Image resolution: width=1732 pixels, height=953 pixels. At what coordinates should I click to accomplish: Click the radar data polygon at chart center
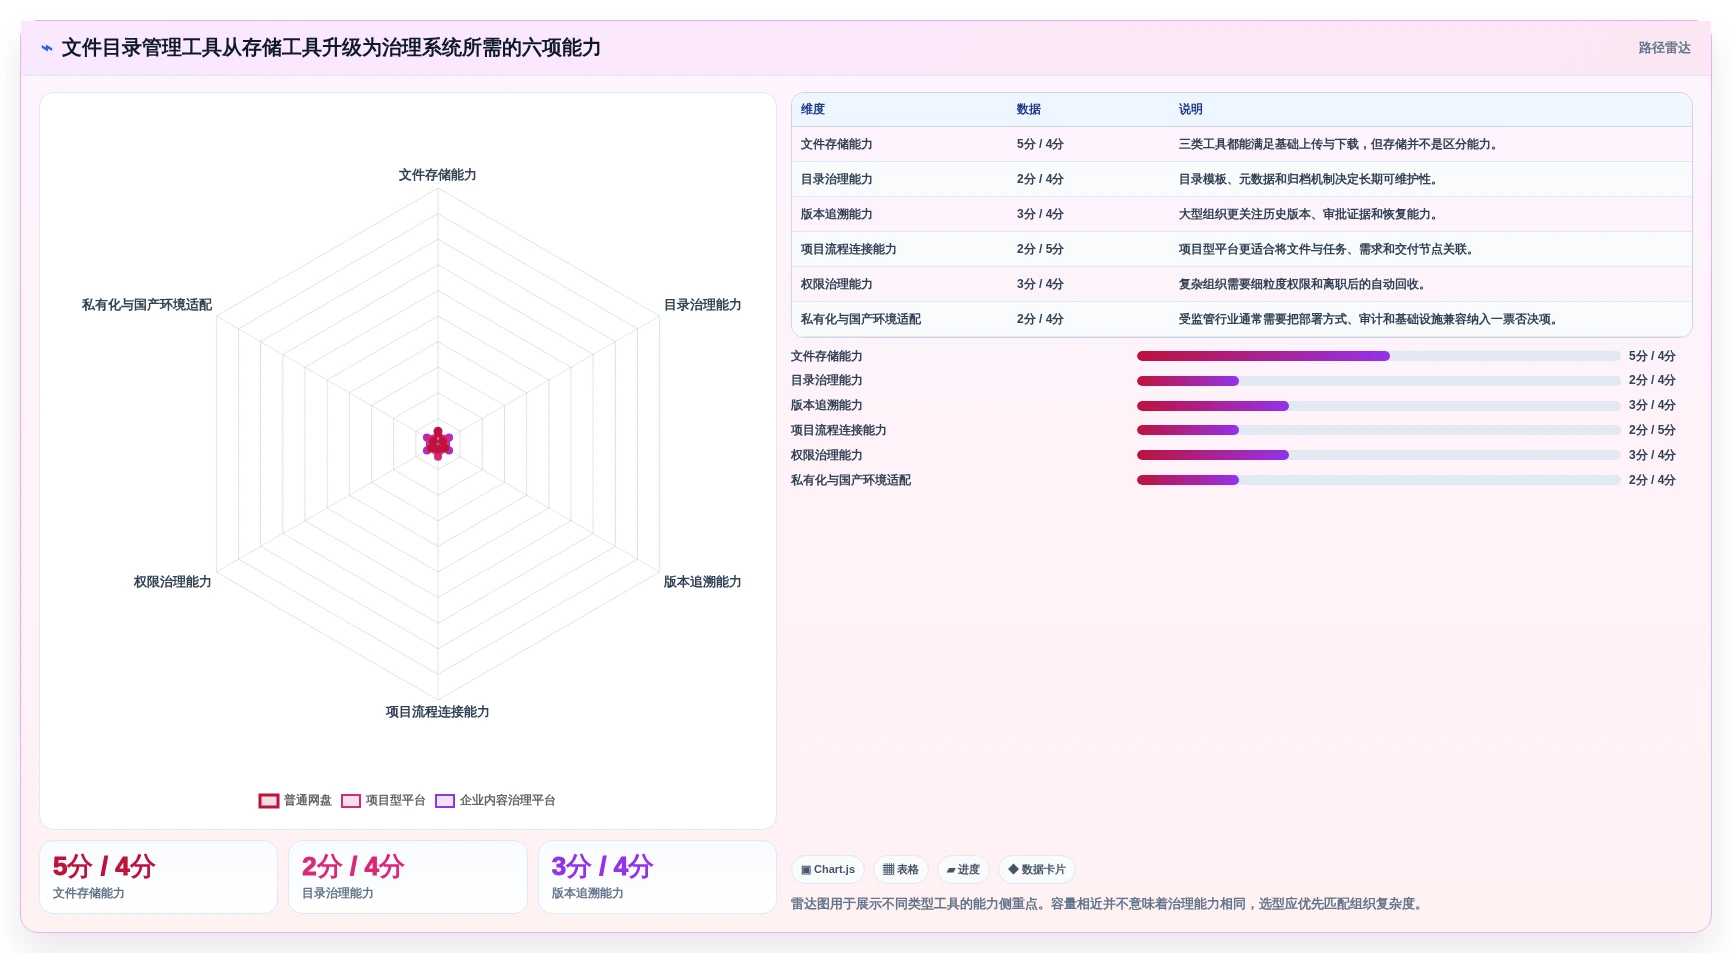point(438,444)
